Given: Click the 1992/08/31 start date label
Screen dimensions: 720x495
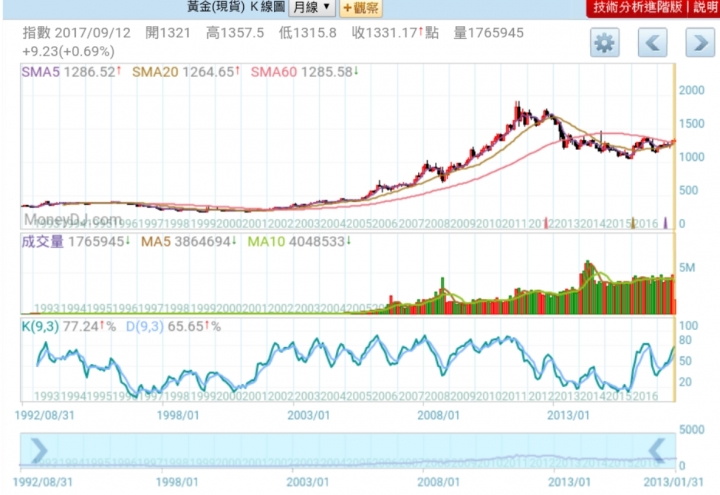Looking at the screenshot, I should (45, 415).
